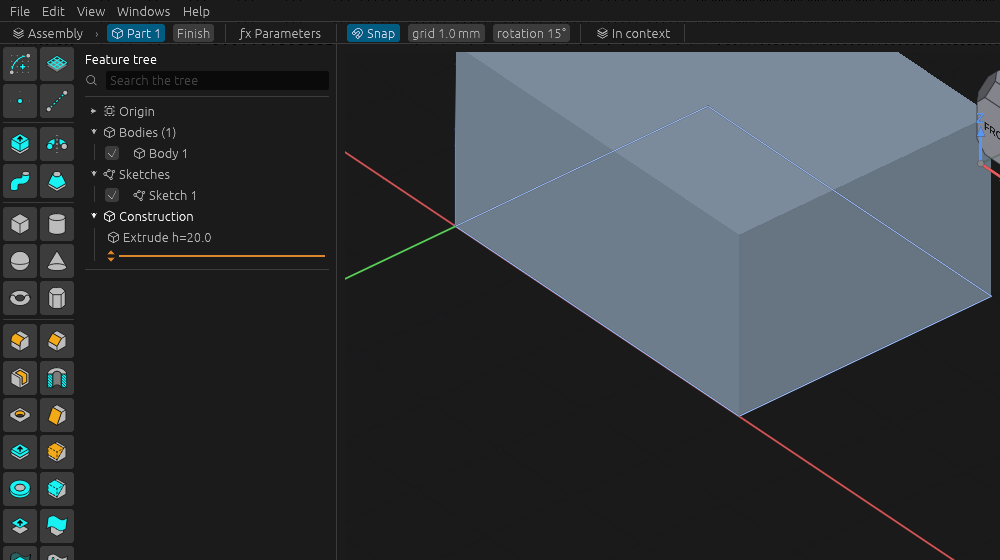1000x560 pixels.
Task: Toggle In context mode
Action: [x=633, y=33]
